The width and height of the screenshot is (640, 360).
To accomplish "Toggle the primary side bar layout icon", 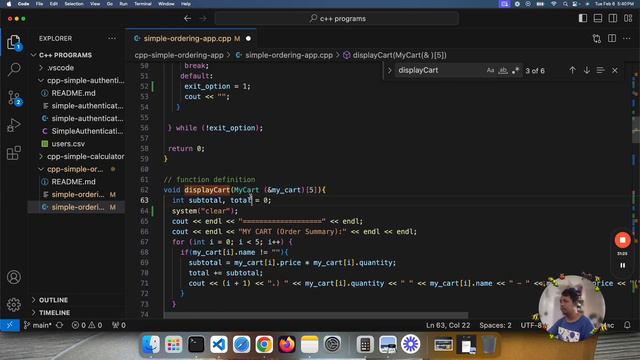I will (x=583, y=18).
